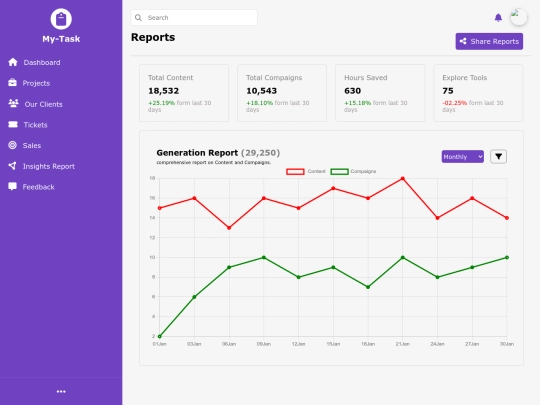Click the red Content point at 21Jan
540x405 pixels.
tap(403, 178)
